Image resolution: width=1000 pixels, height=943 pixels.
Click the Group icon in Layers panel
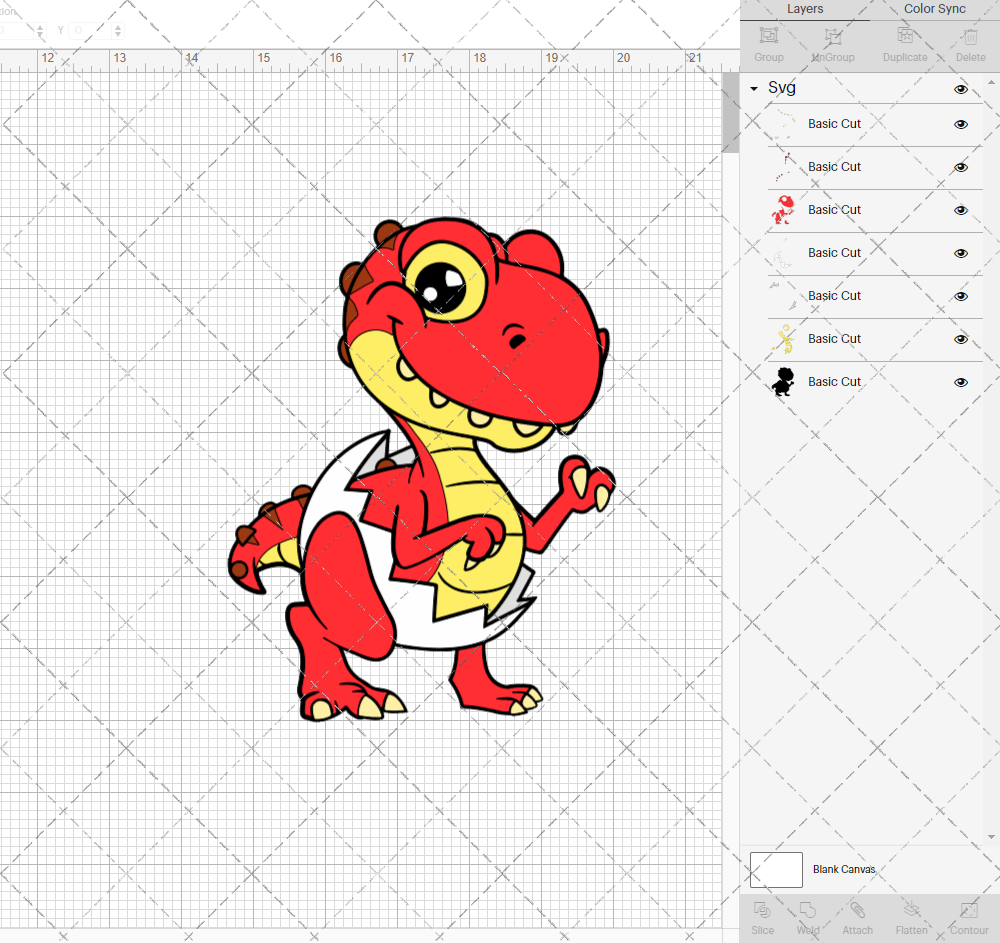click(x=768, y=35)
